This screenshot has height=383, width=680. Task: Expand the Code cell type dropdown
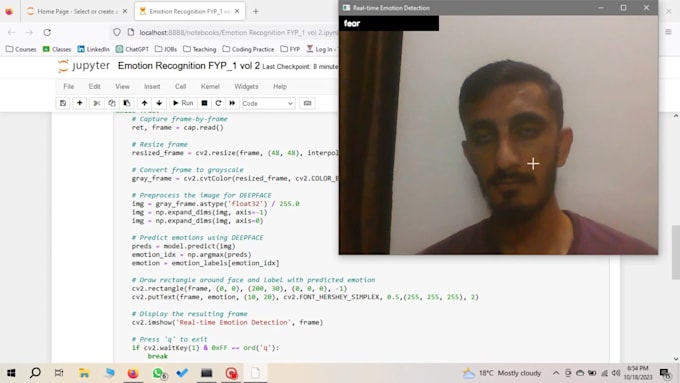click(x=268, y=103)
